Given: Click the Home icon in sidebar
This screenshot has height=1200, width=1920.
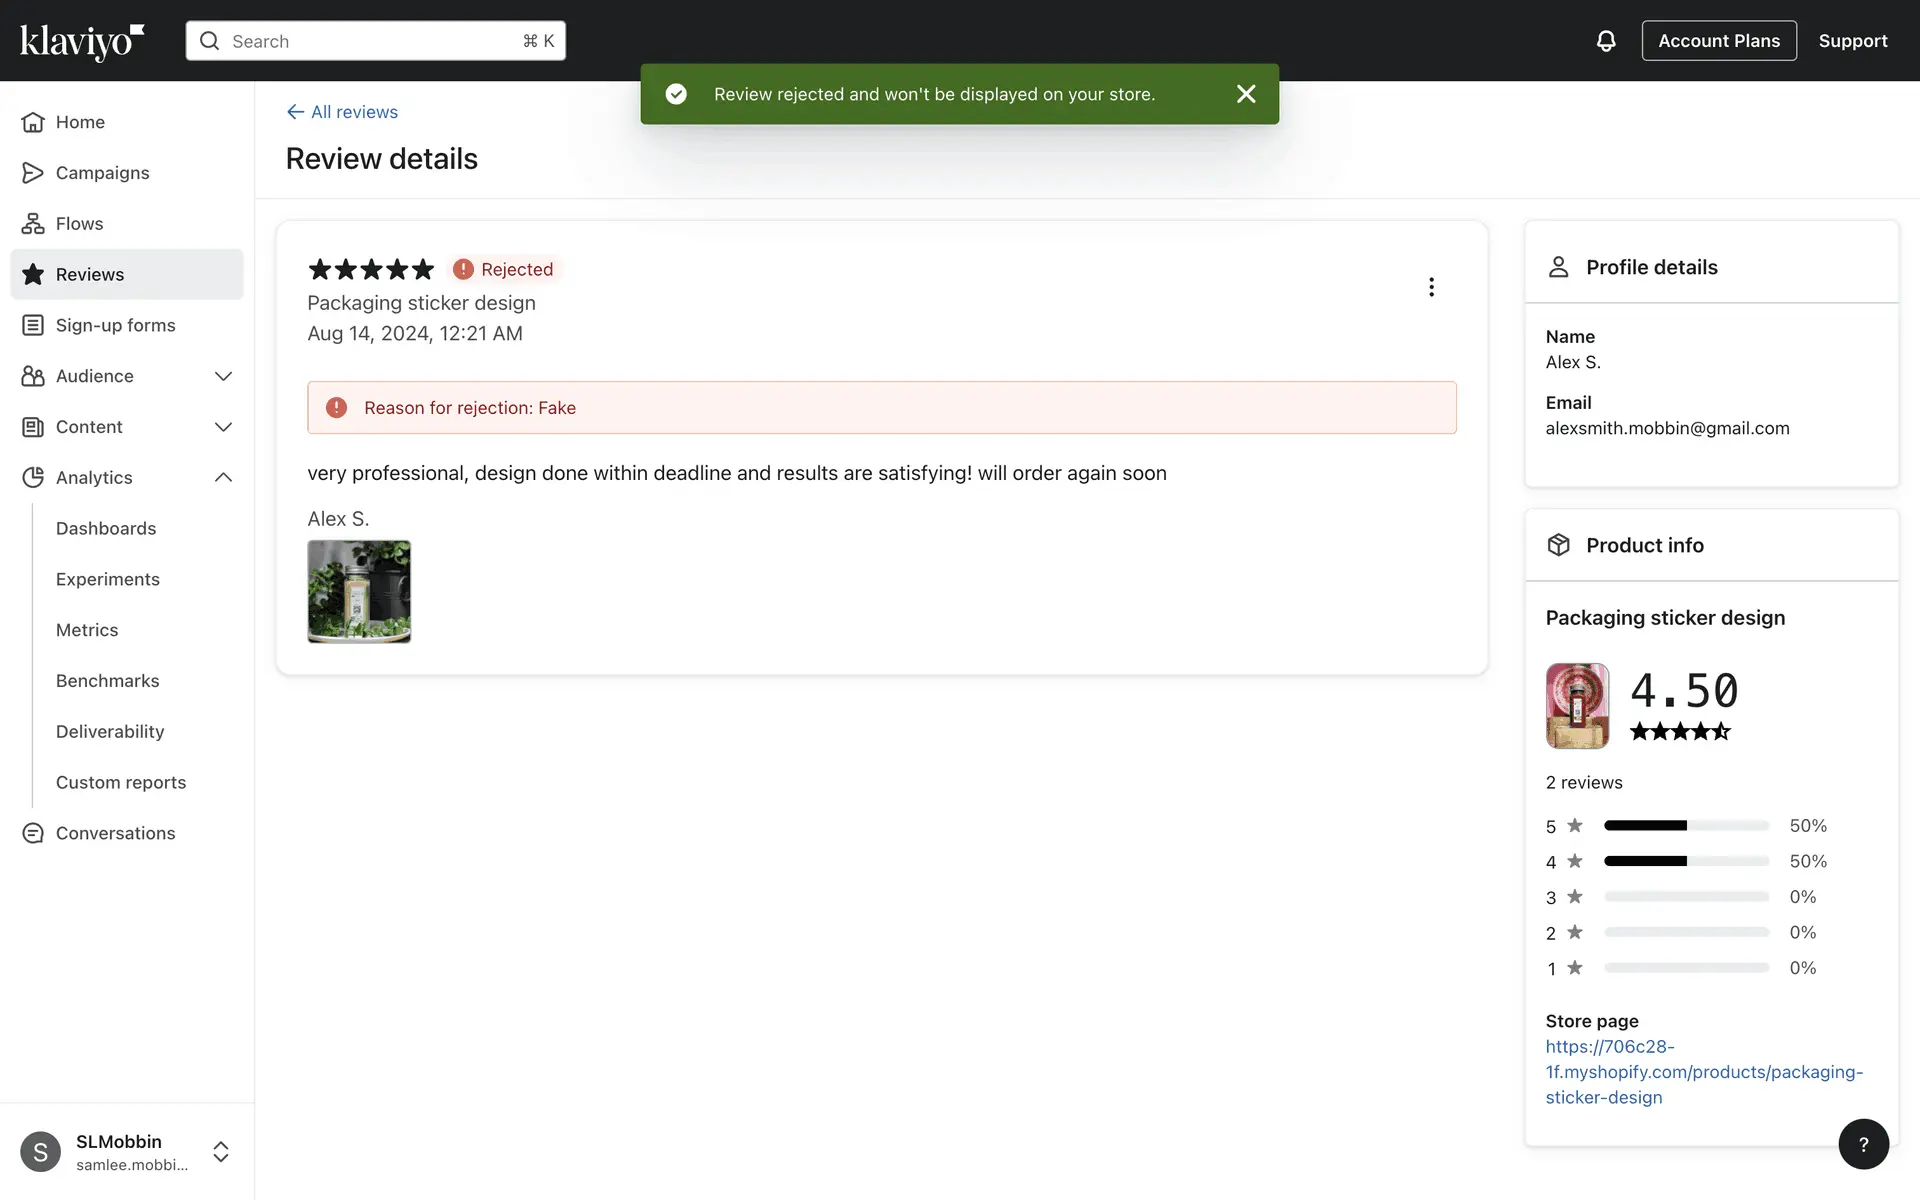Looking at the screenshot, I should pos(33,122).
